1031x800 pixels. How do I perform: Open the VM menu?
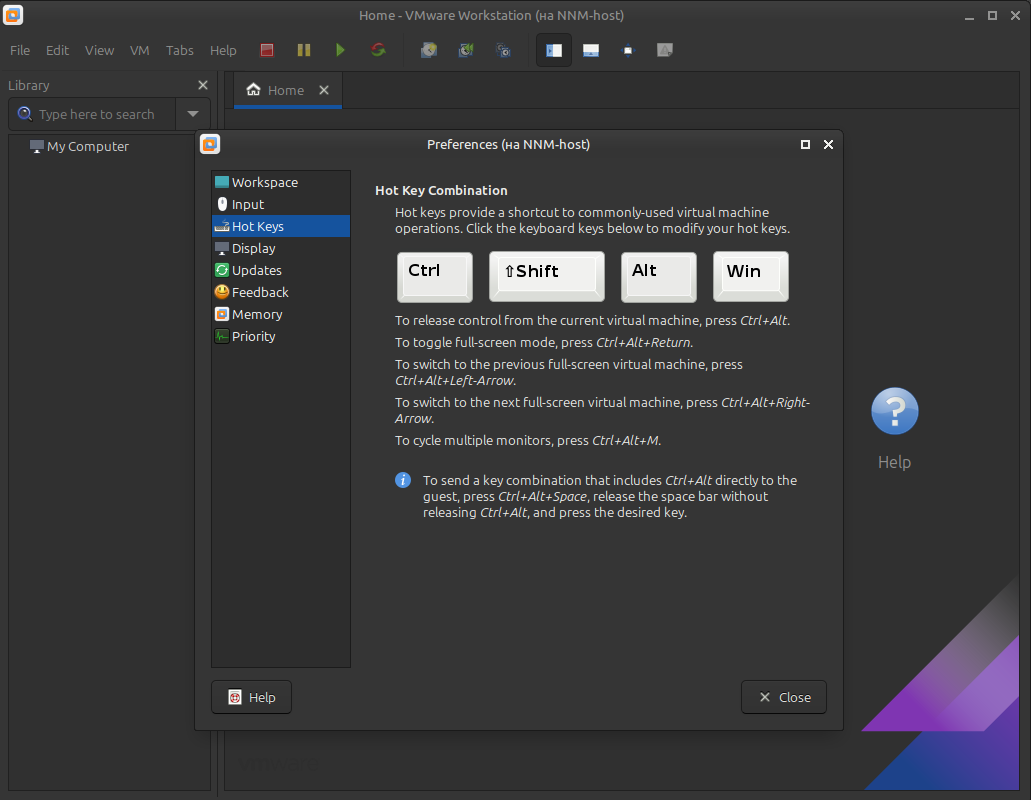139,50
